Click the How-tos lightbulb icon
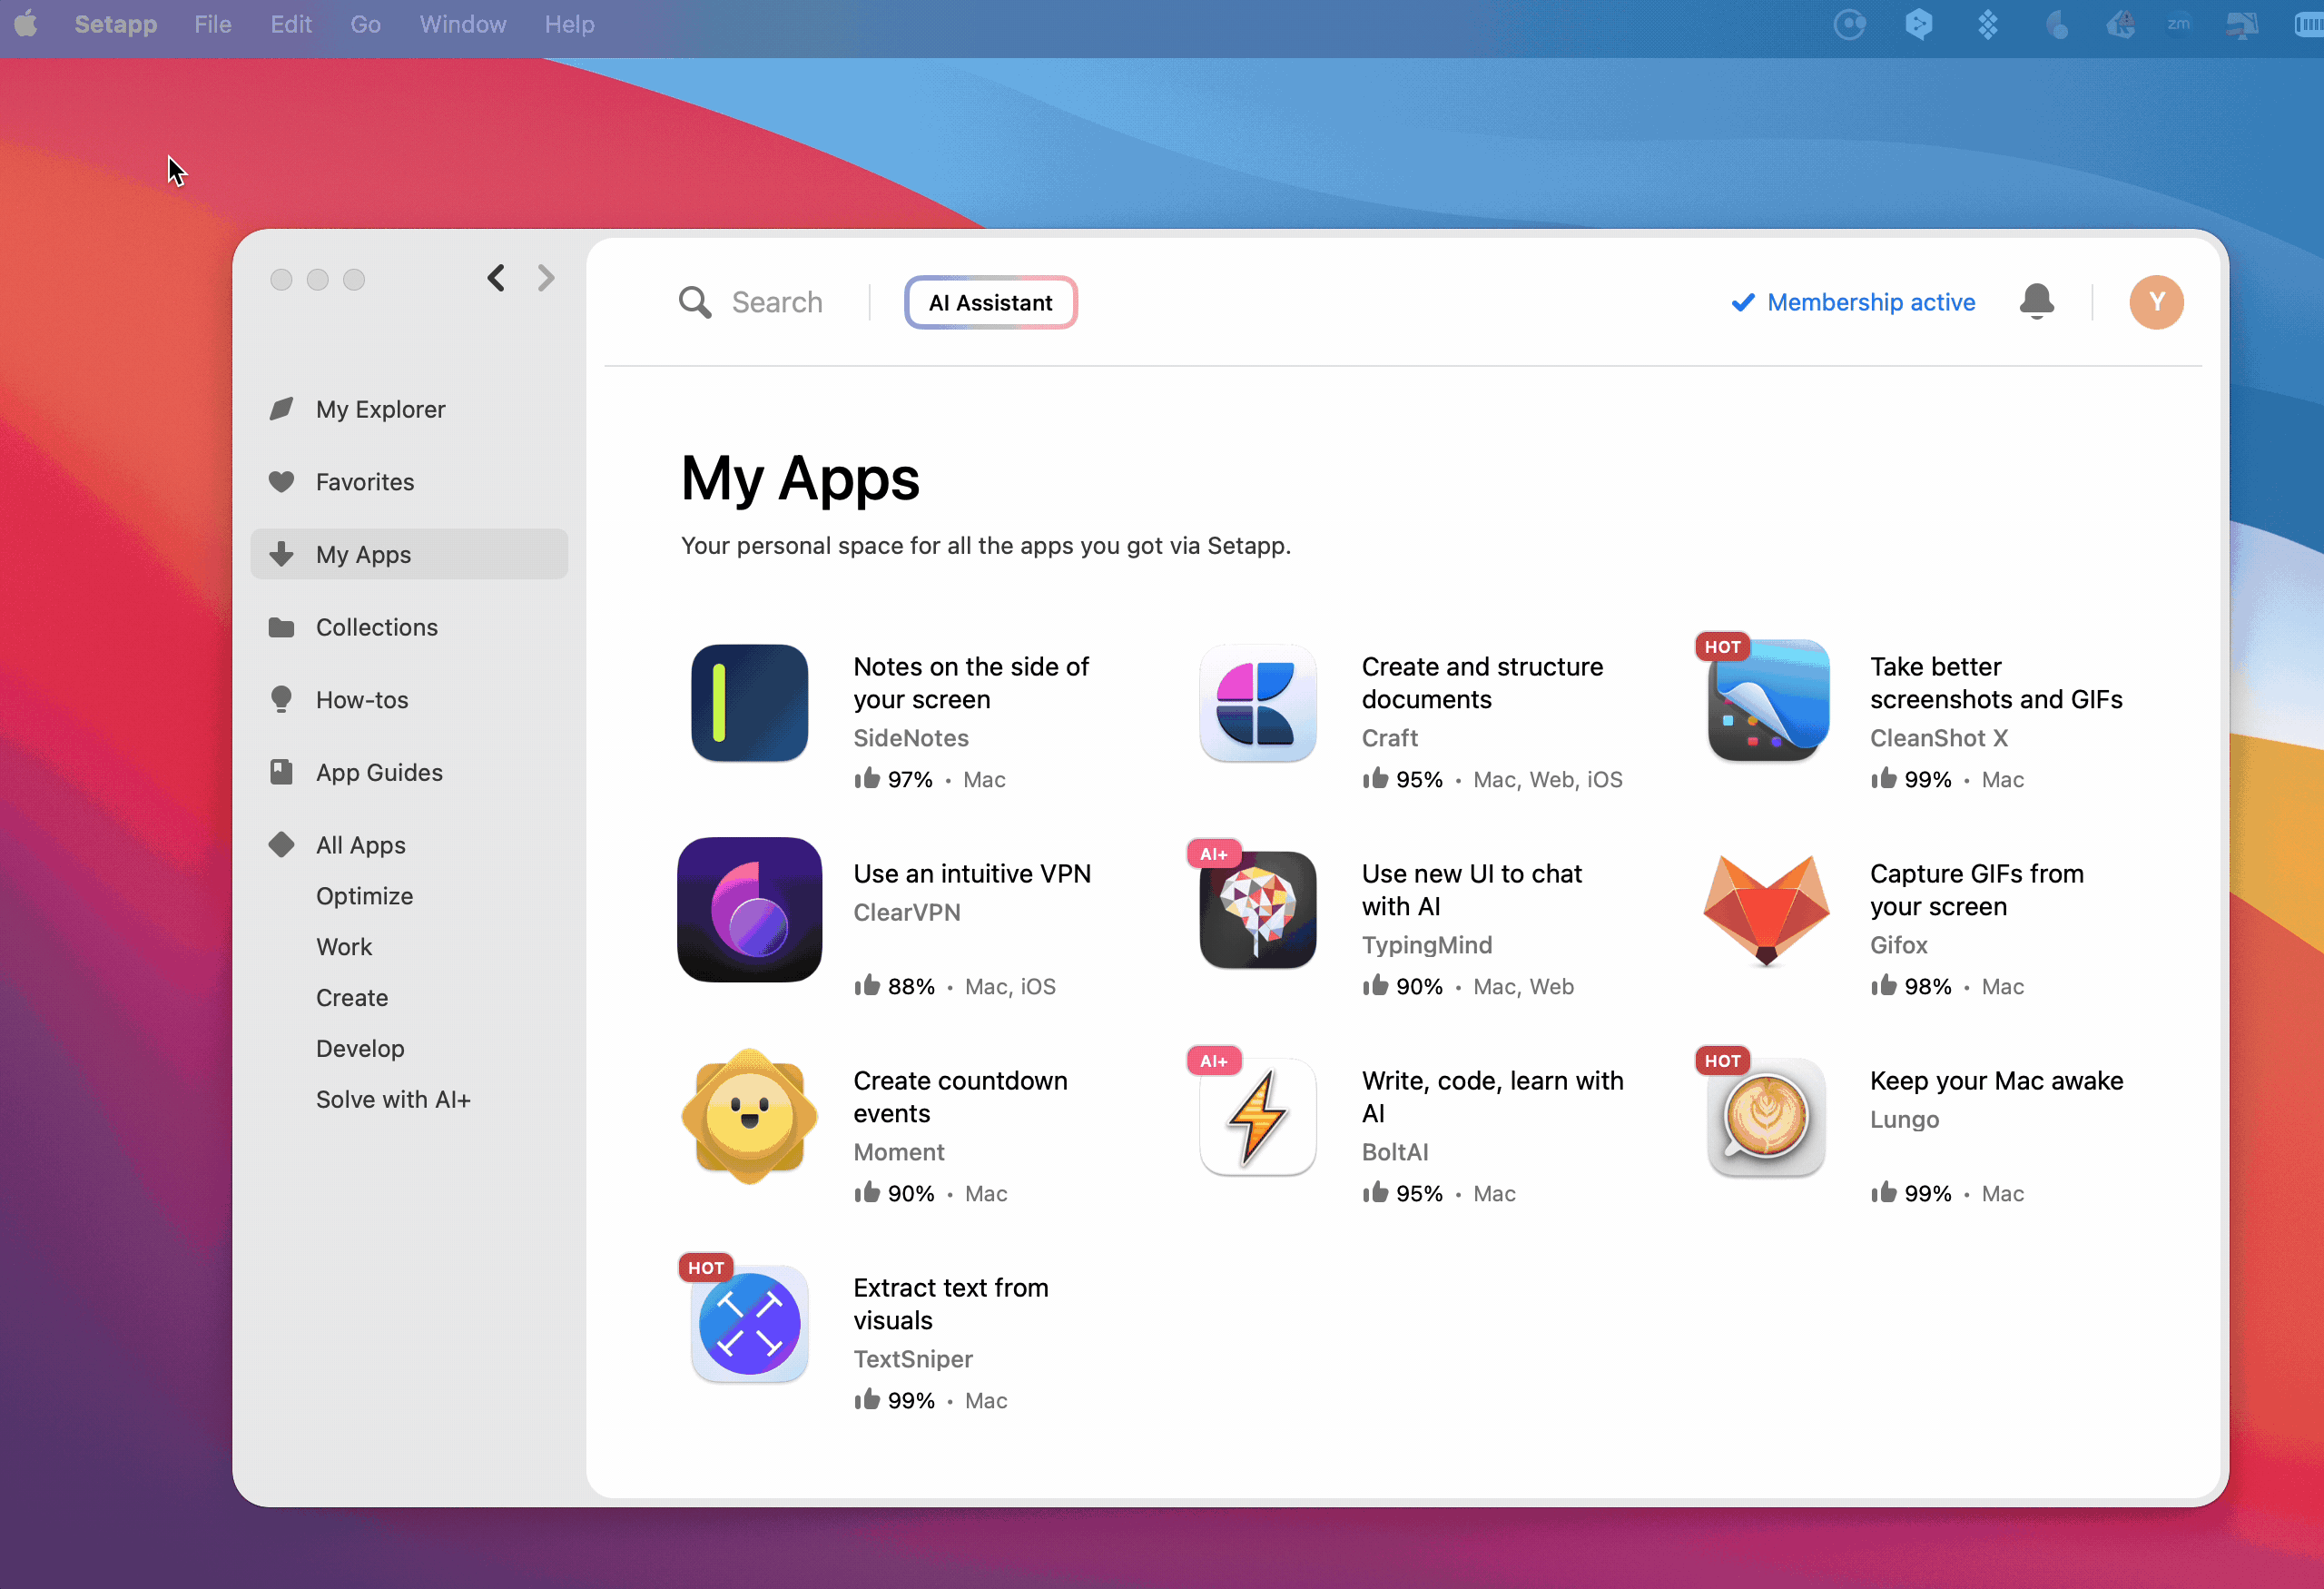This screenshot has width=2324, height=1589. pyautogui.click(x=282, y=699)
